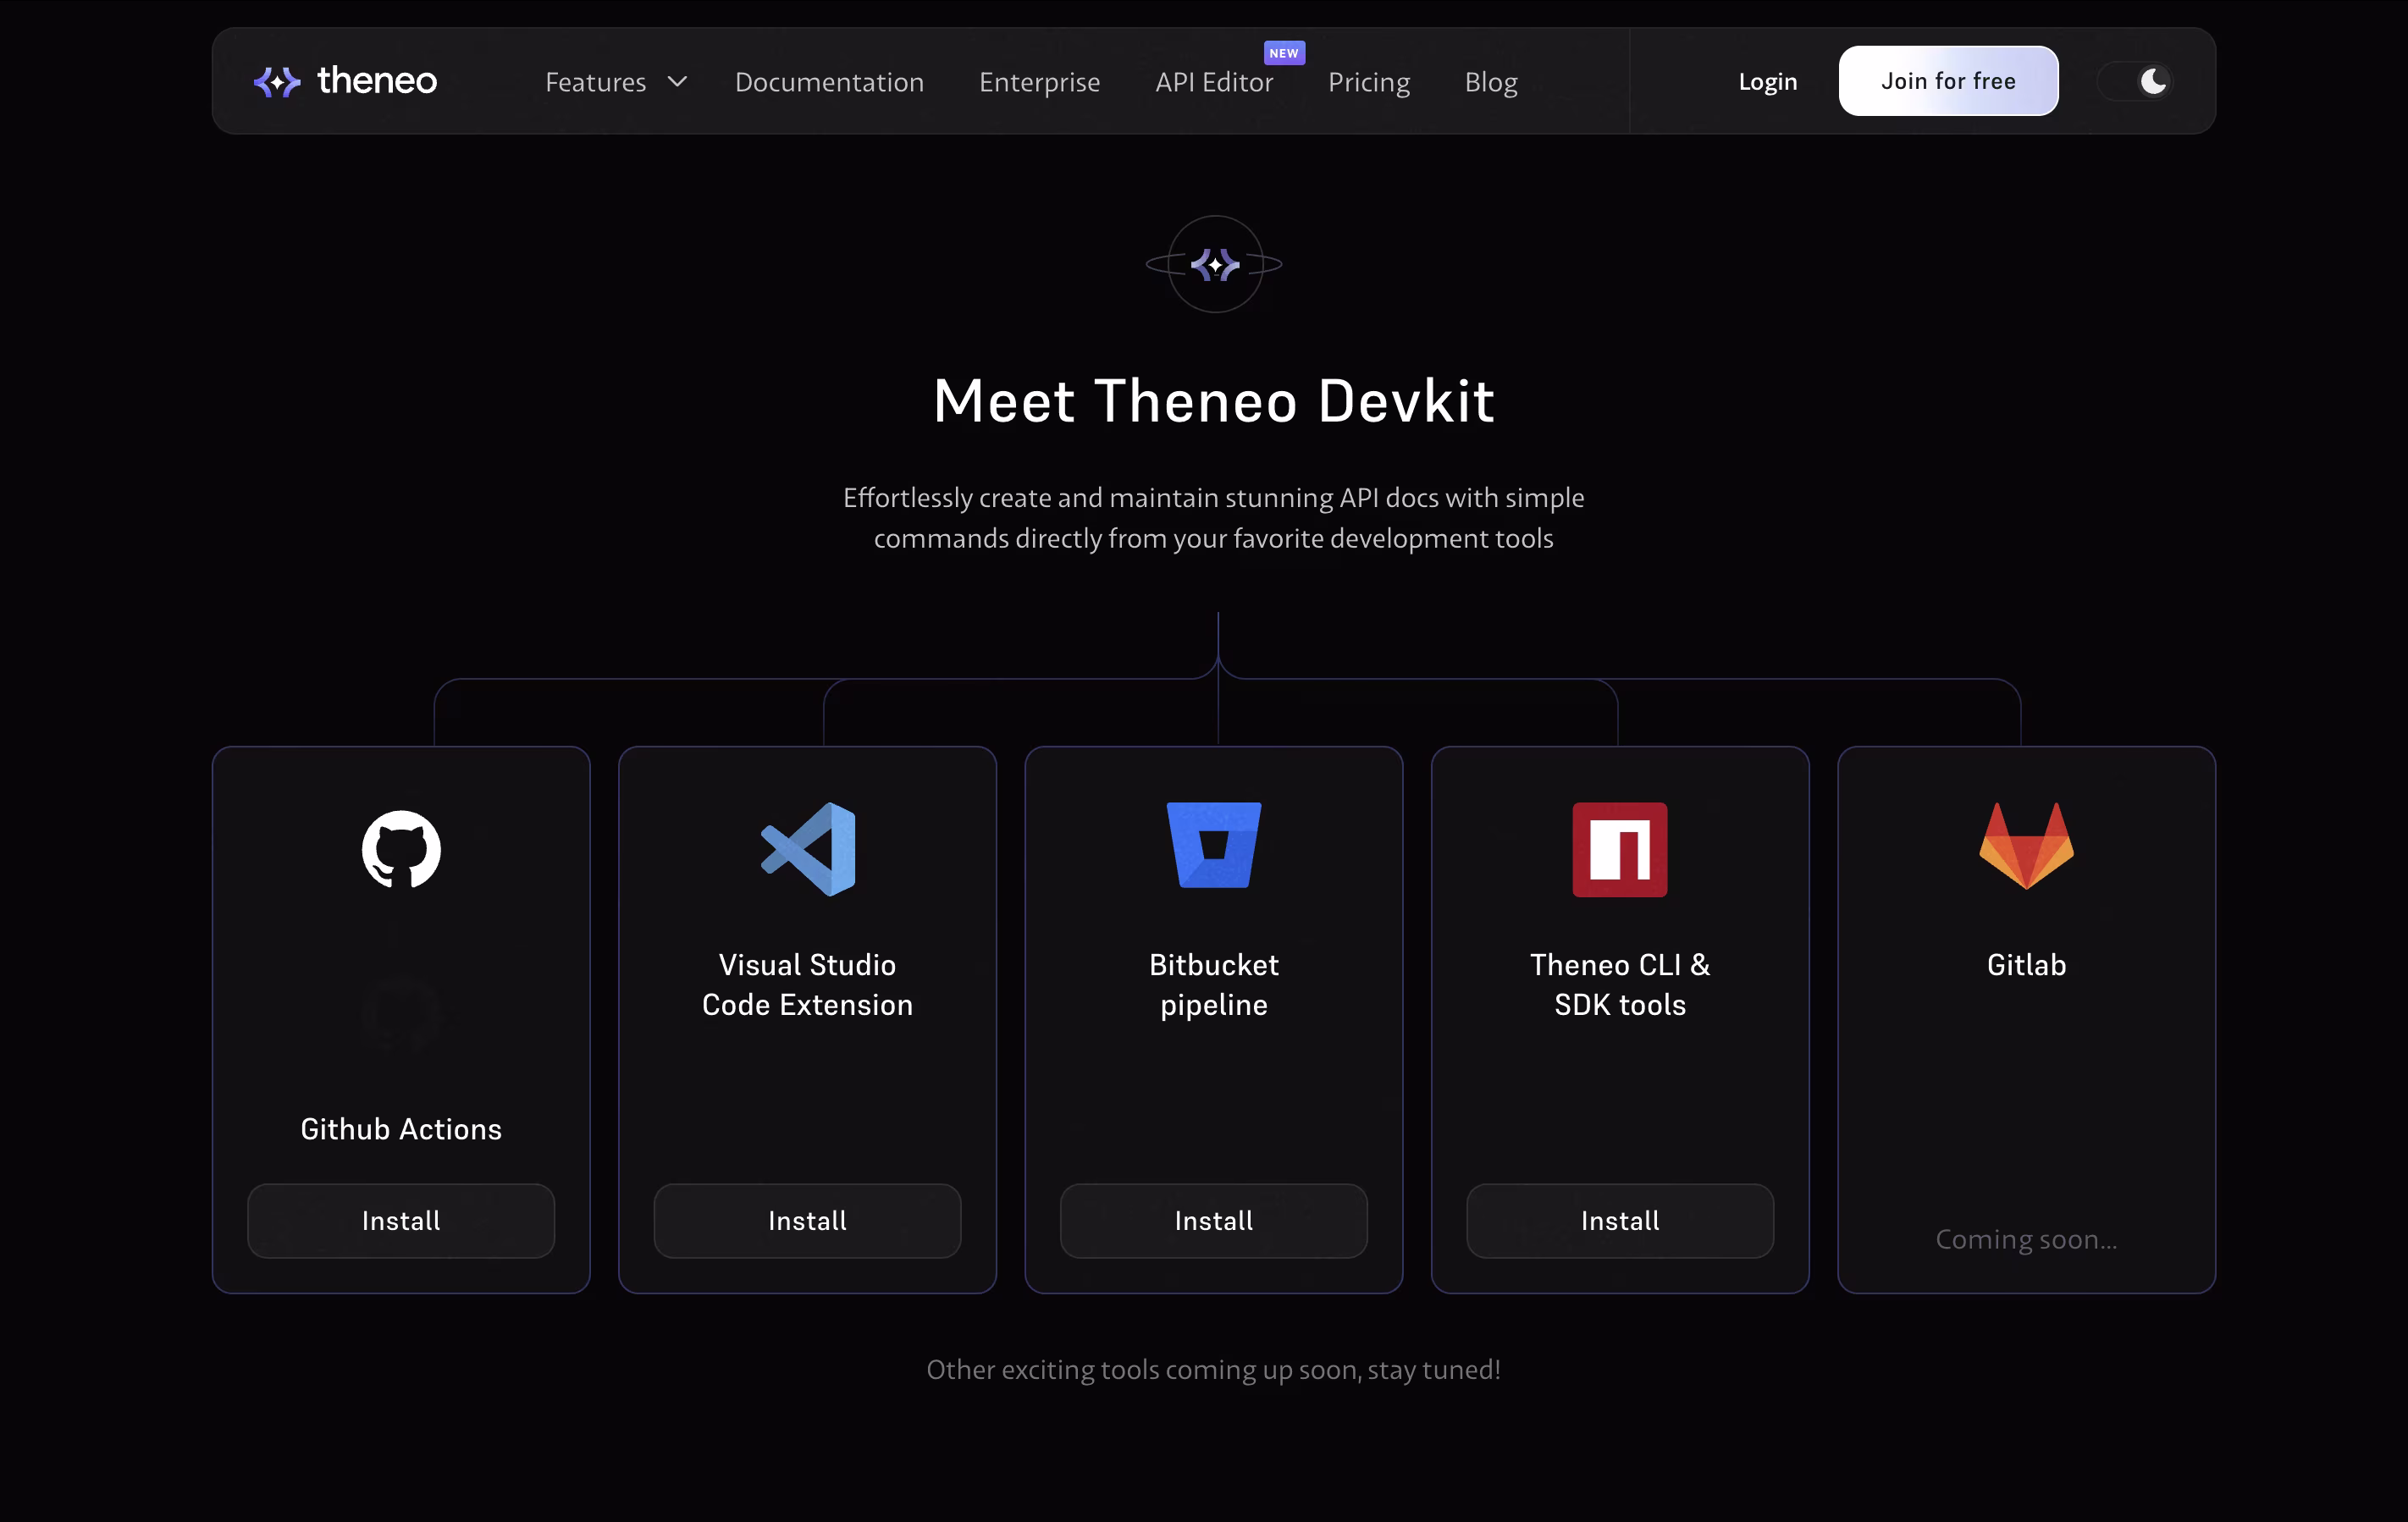Viewport: 2408px width, 1522px height.
Task: Click the NEW badge above API Editor
Action: (x=1284, y=53)
